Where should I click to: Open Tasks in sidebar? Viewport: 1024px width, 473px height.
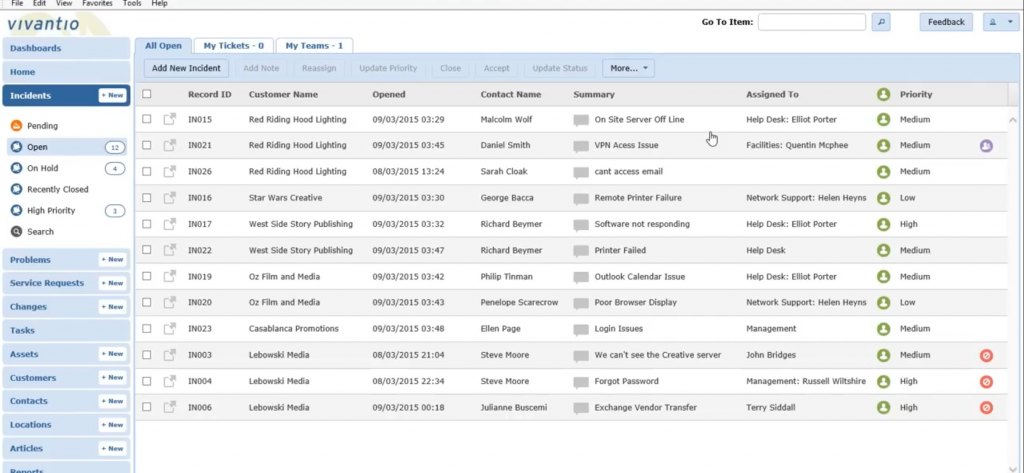coord(66,331)
